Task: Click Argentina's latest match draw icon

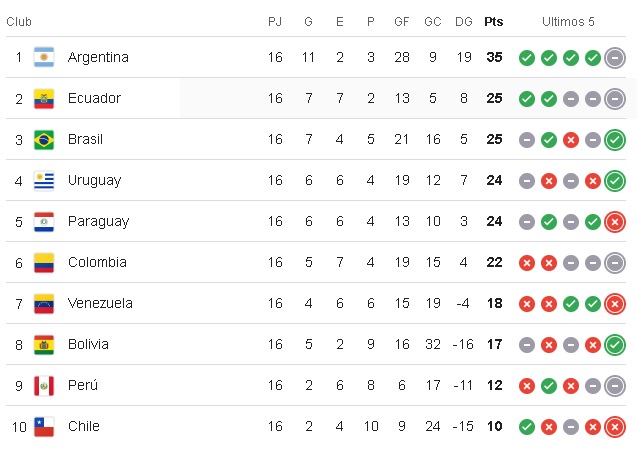Action: (x=615, y=58)
